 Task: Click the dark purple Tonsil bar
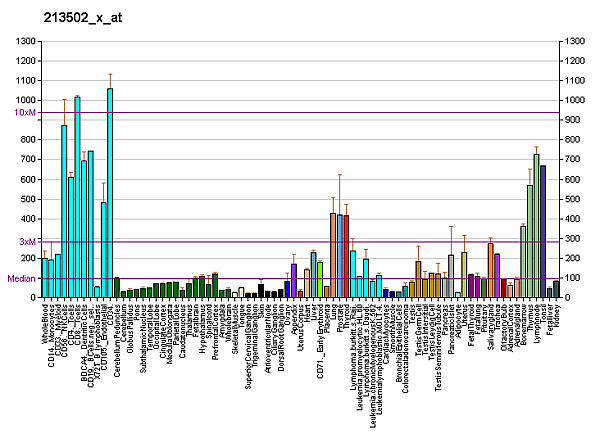pyautogui.click(x=543, y=231)
